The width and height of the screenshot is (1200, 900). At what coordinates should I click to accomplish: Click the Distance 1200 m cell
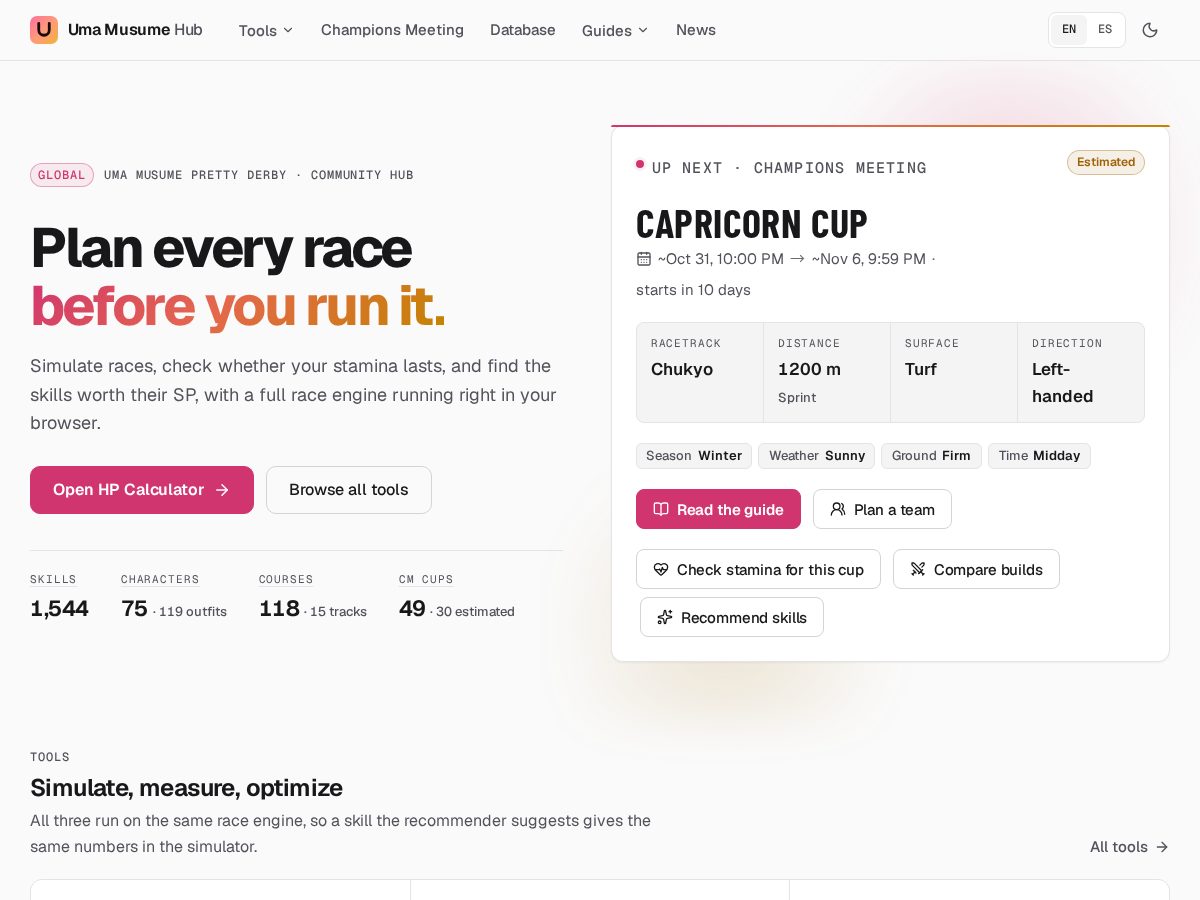[x=827, y=372]
